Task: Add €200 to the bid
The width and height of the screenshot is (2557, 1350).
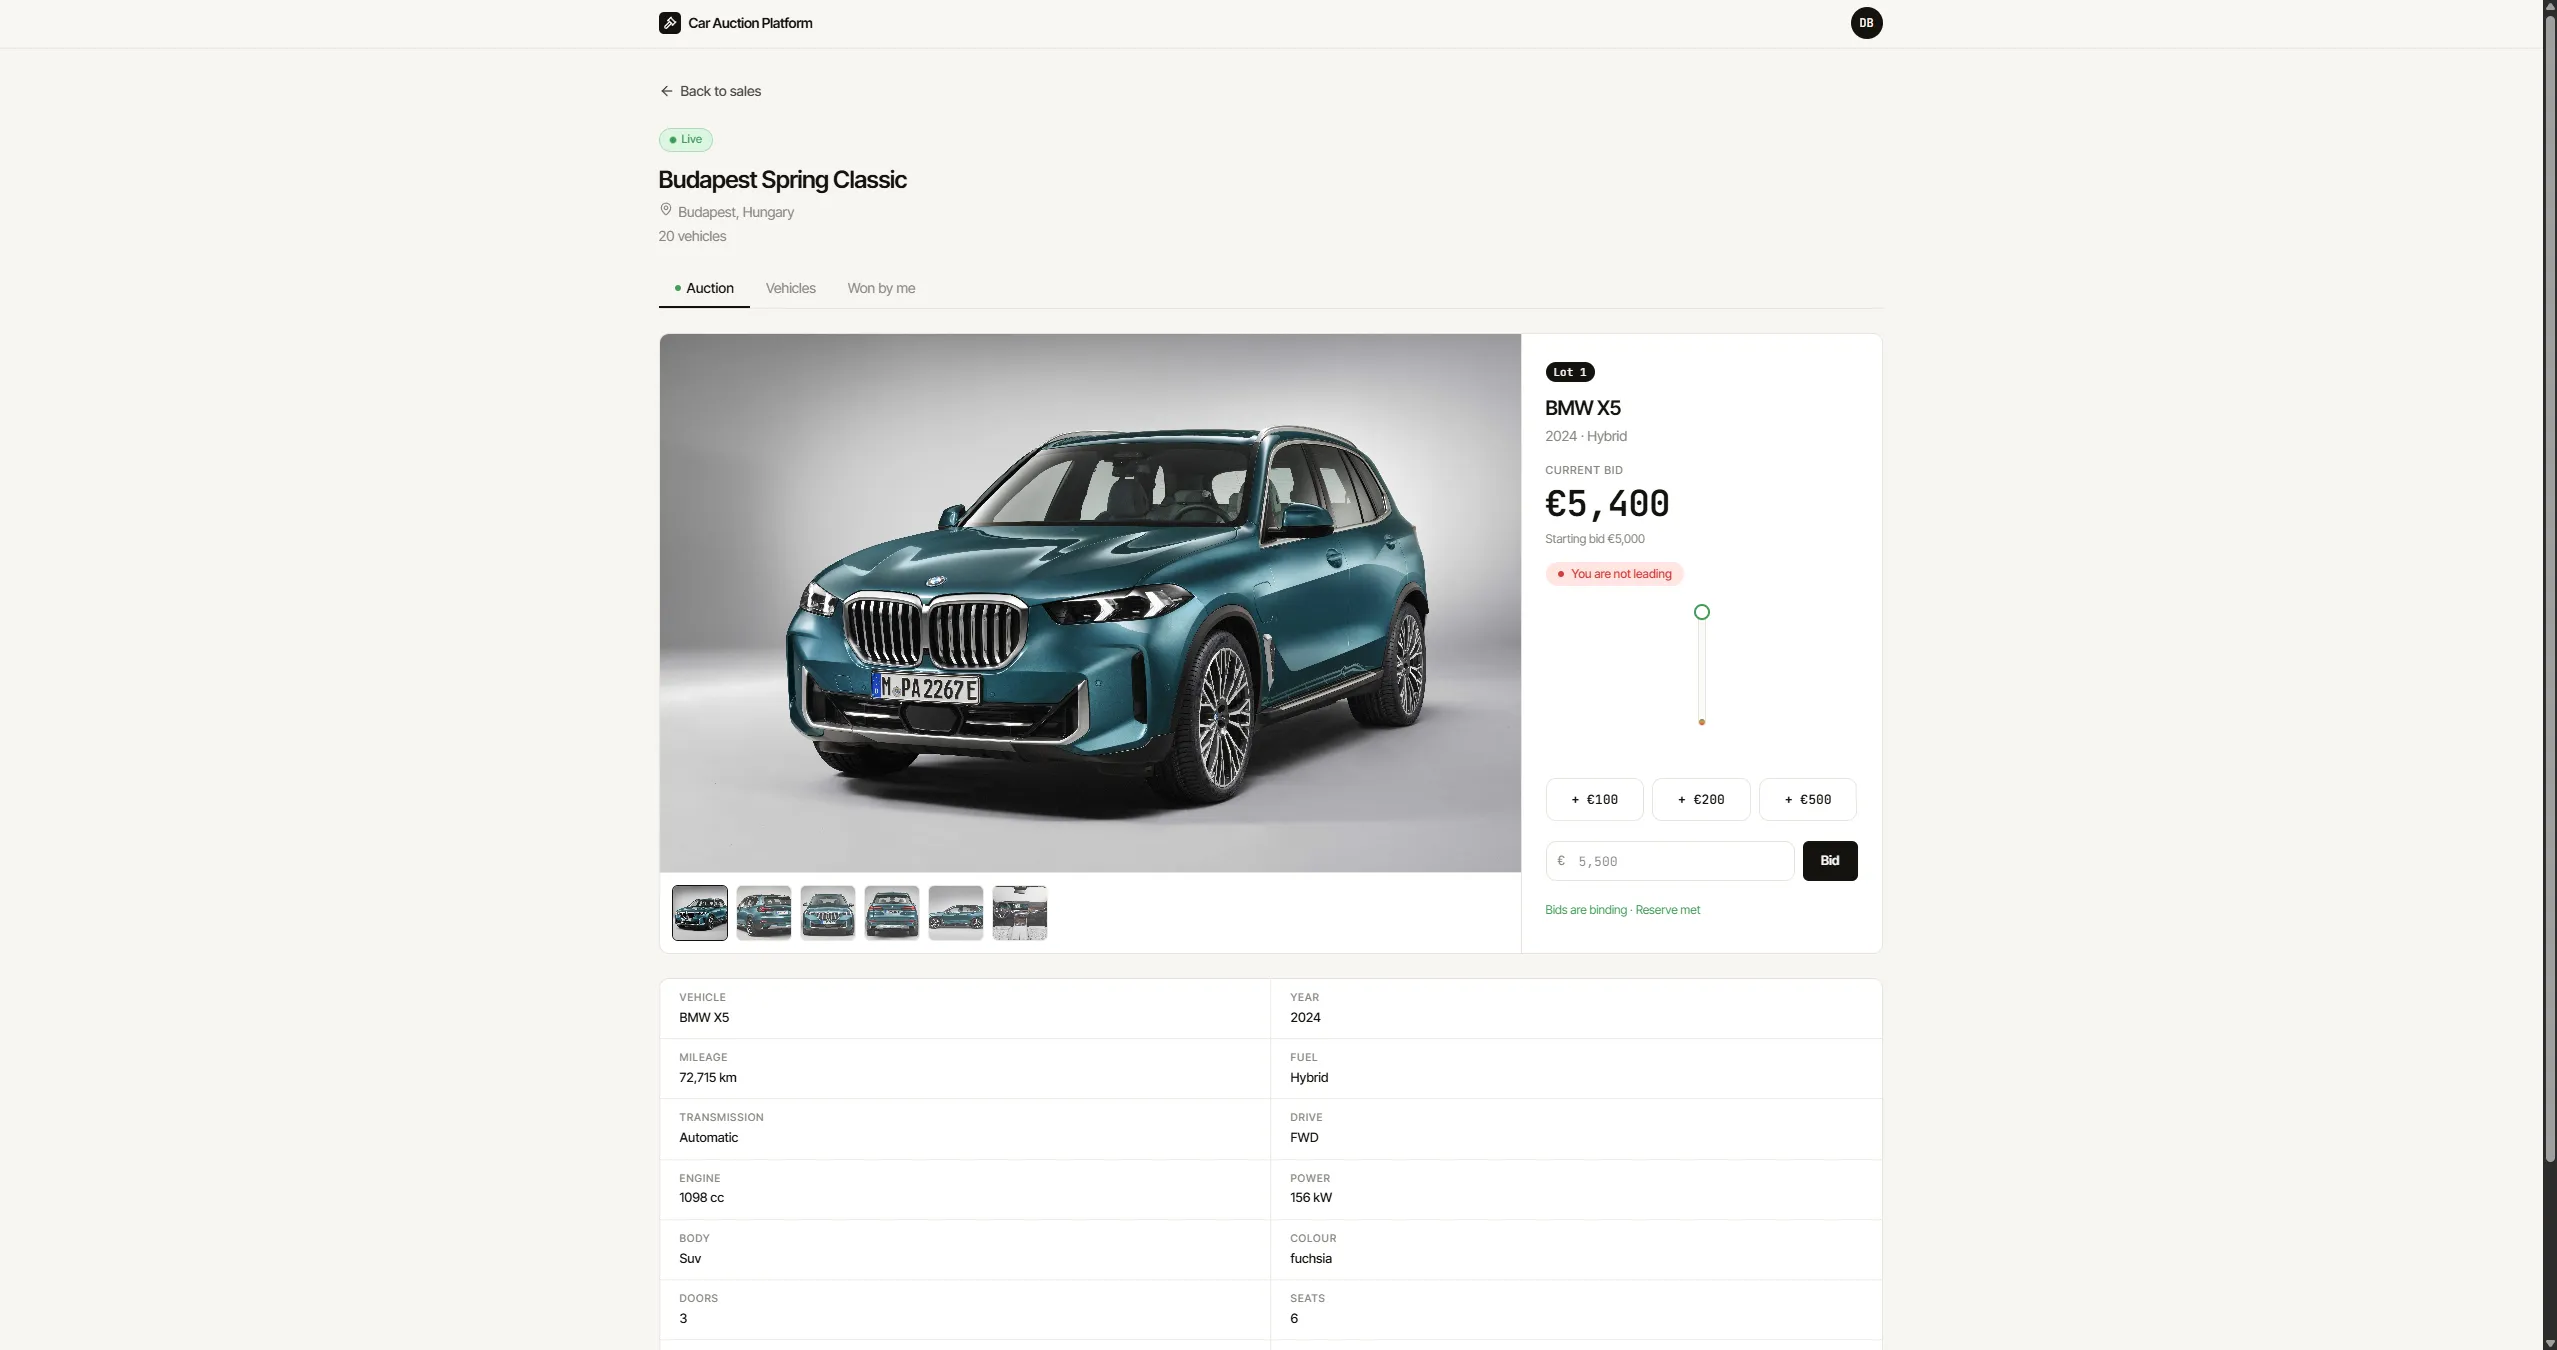Action: [1700, 799]
